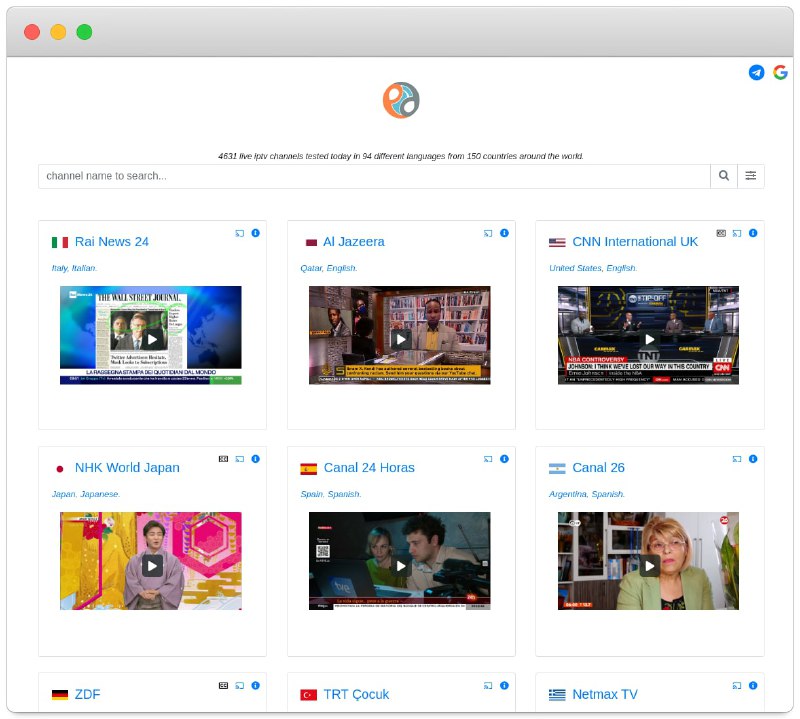
Task: Click the 'Argentina, Spanish.' label
Action: [x=587, y=494]
